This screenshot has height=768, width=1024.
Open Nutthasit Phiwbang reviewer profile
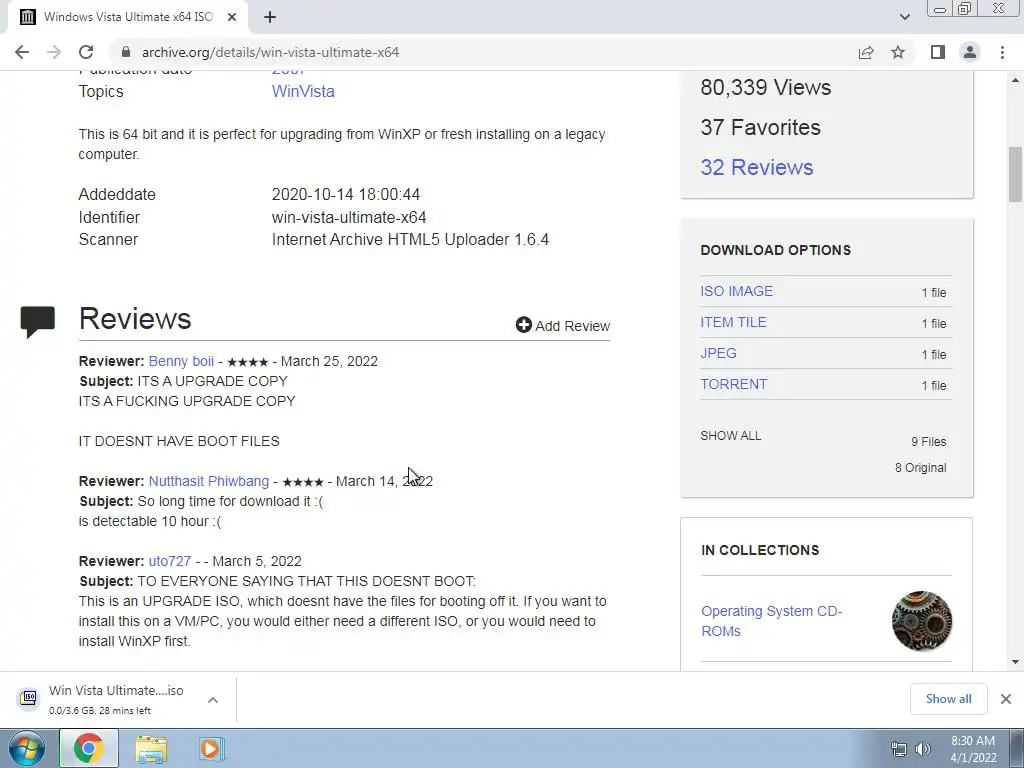click(x=209, y=481)
